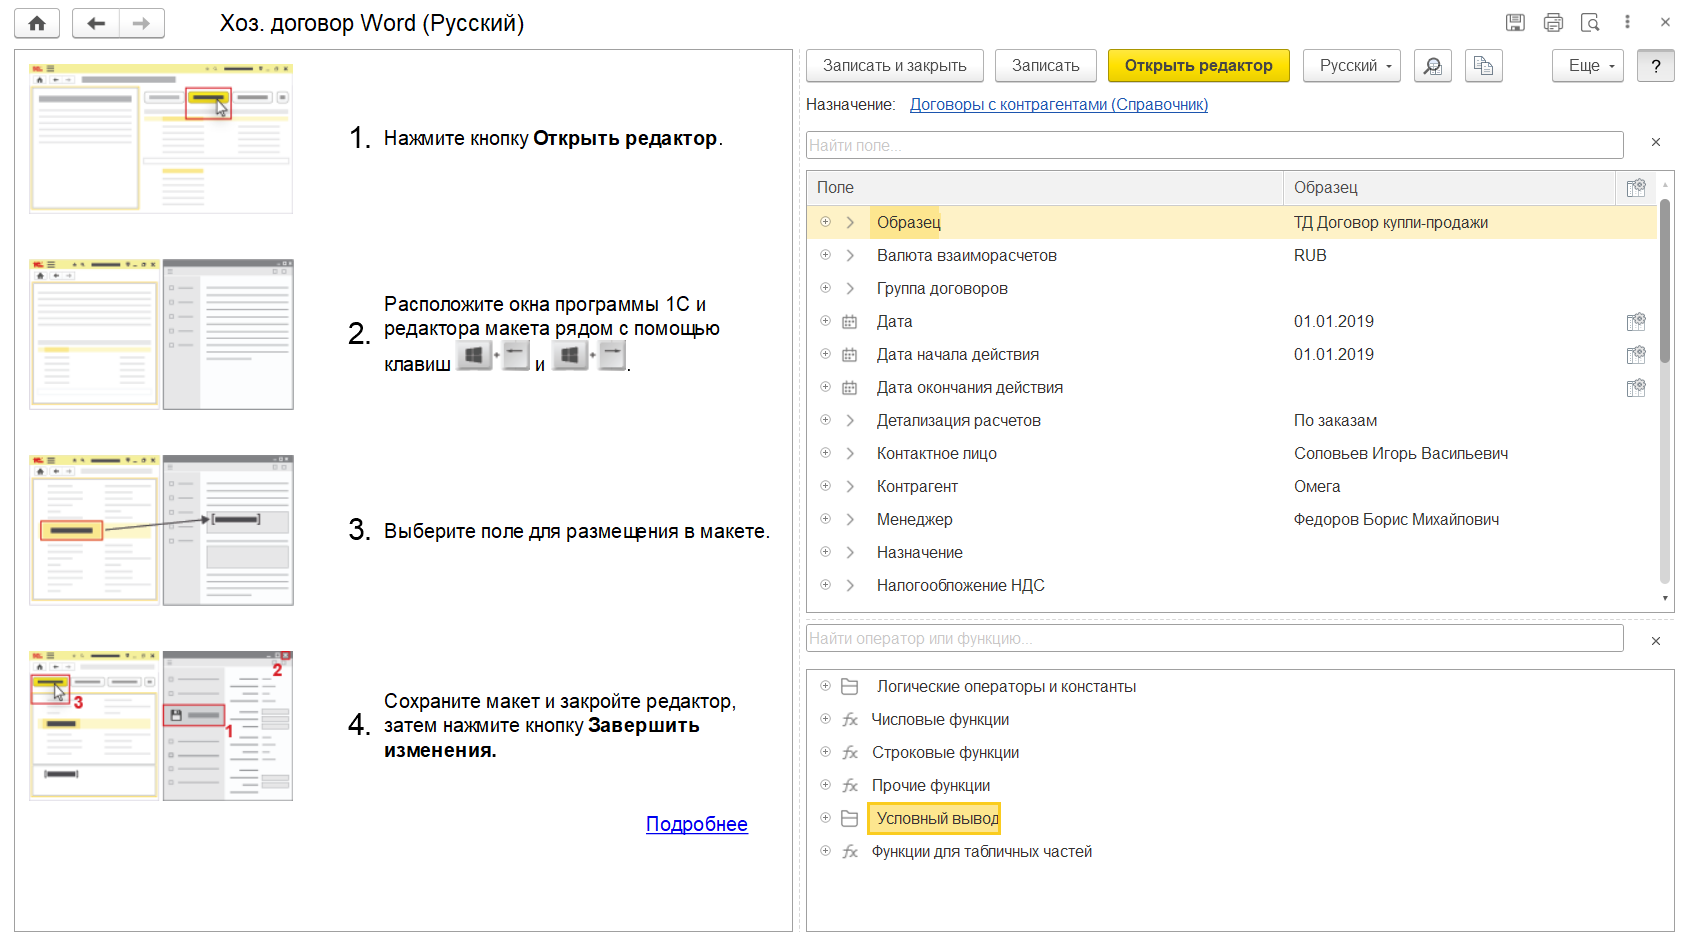
Task: Navigate back with the left arrow
Action: pos(96,23)
